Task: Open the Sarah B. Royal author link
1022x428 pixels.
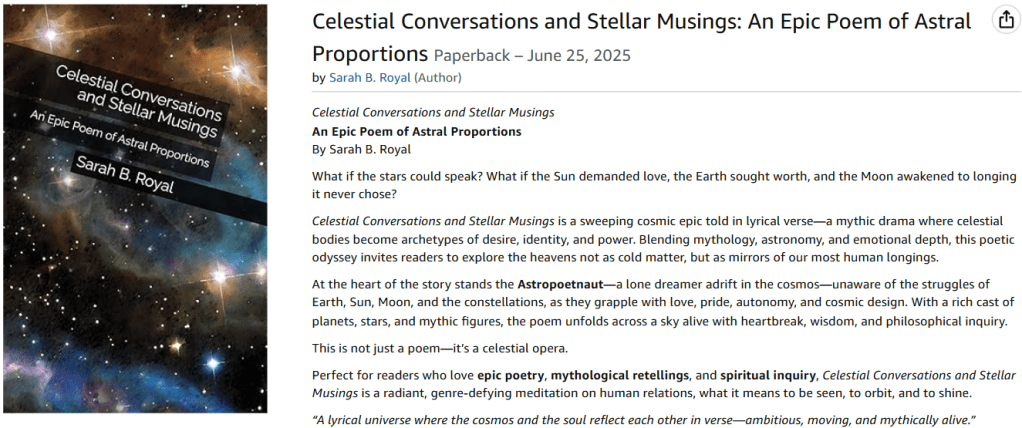Action: click(x=369, y=77)
